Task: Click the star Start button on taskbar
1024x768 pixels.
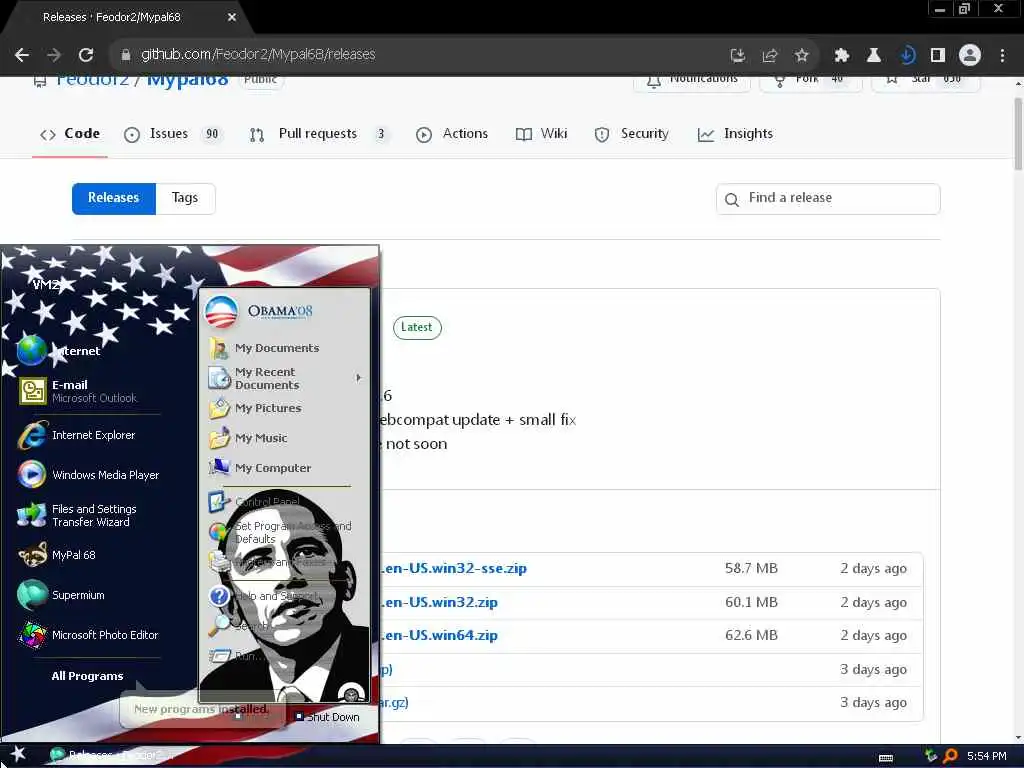Action: pyautogui.click(x=18, y=755)
